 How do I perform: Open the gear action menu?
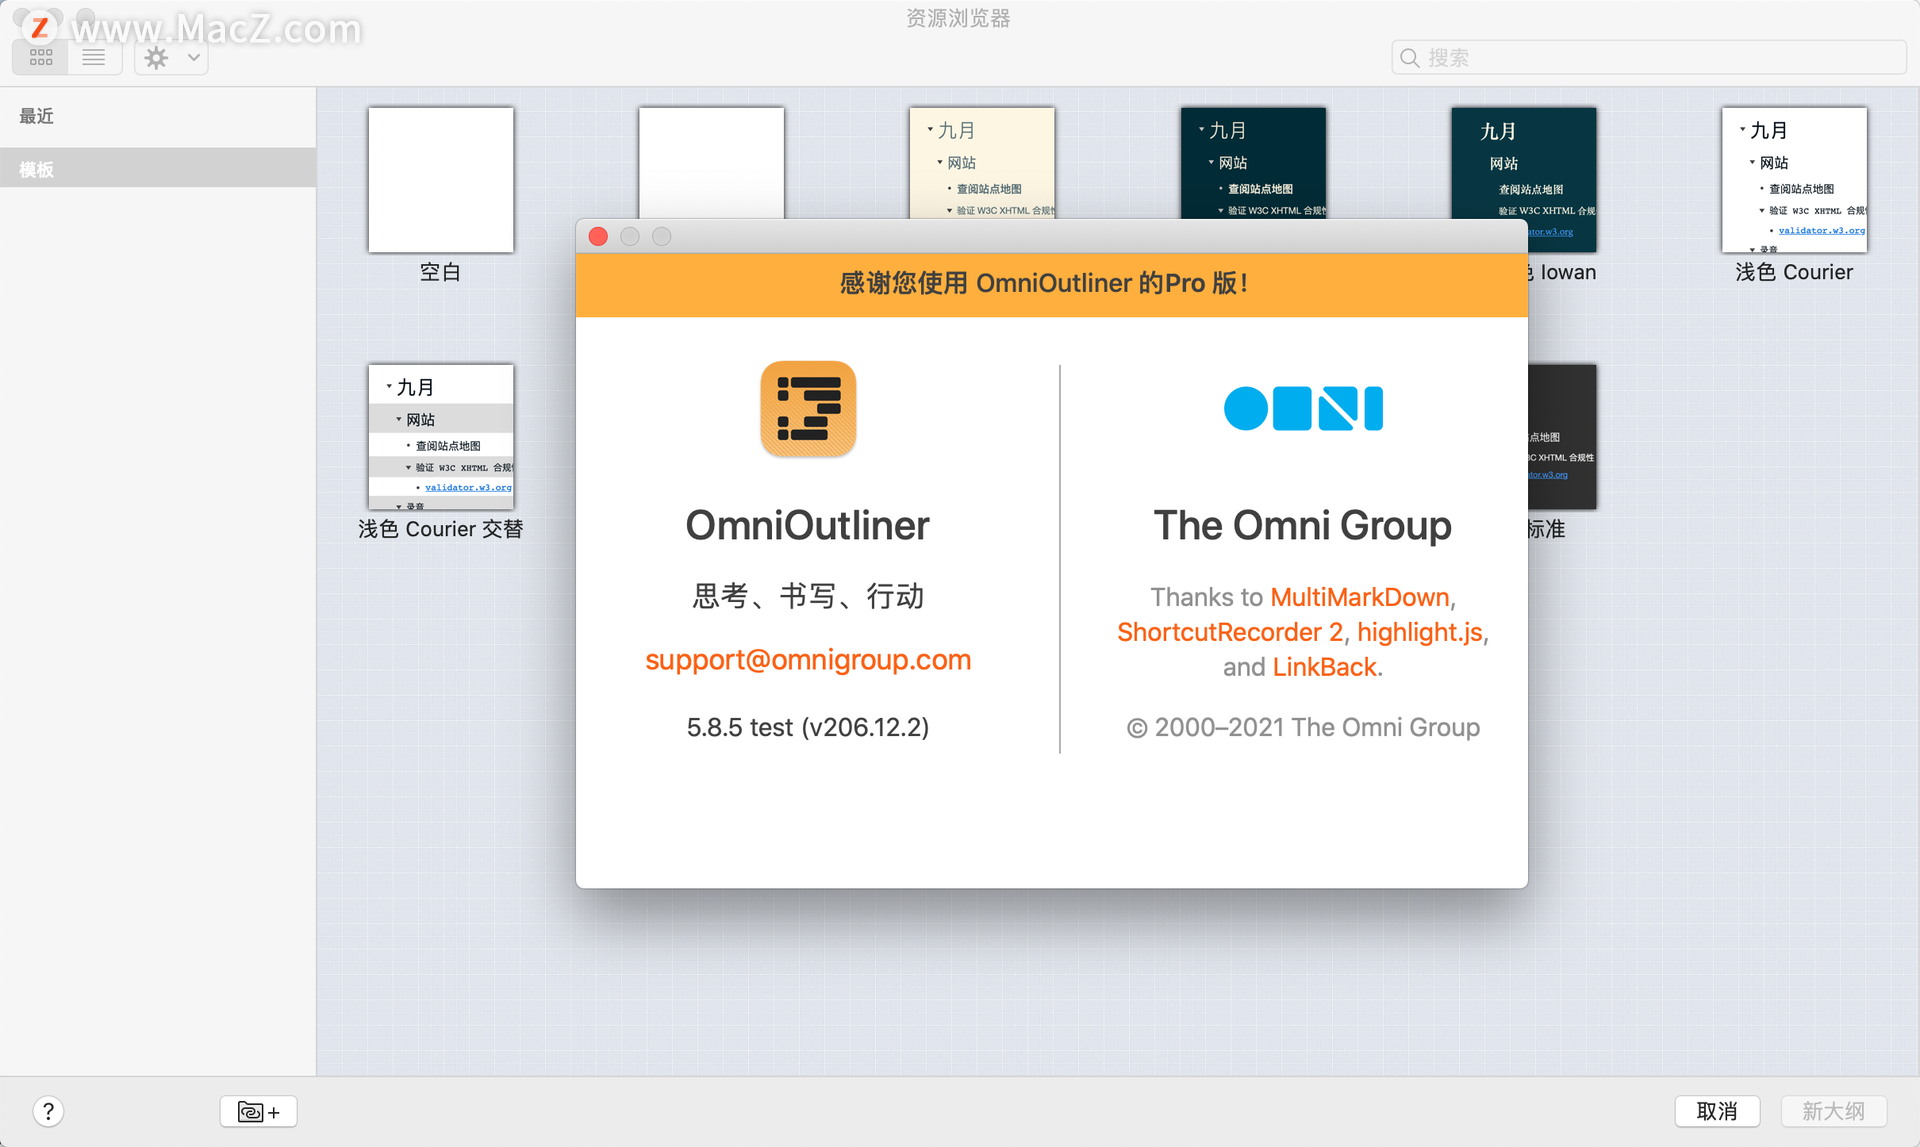pos(171,57)
